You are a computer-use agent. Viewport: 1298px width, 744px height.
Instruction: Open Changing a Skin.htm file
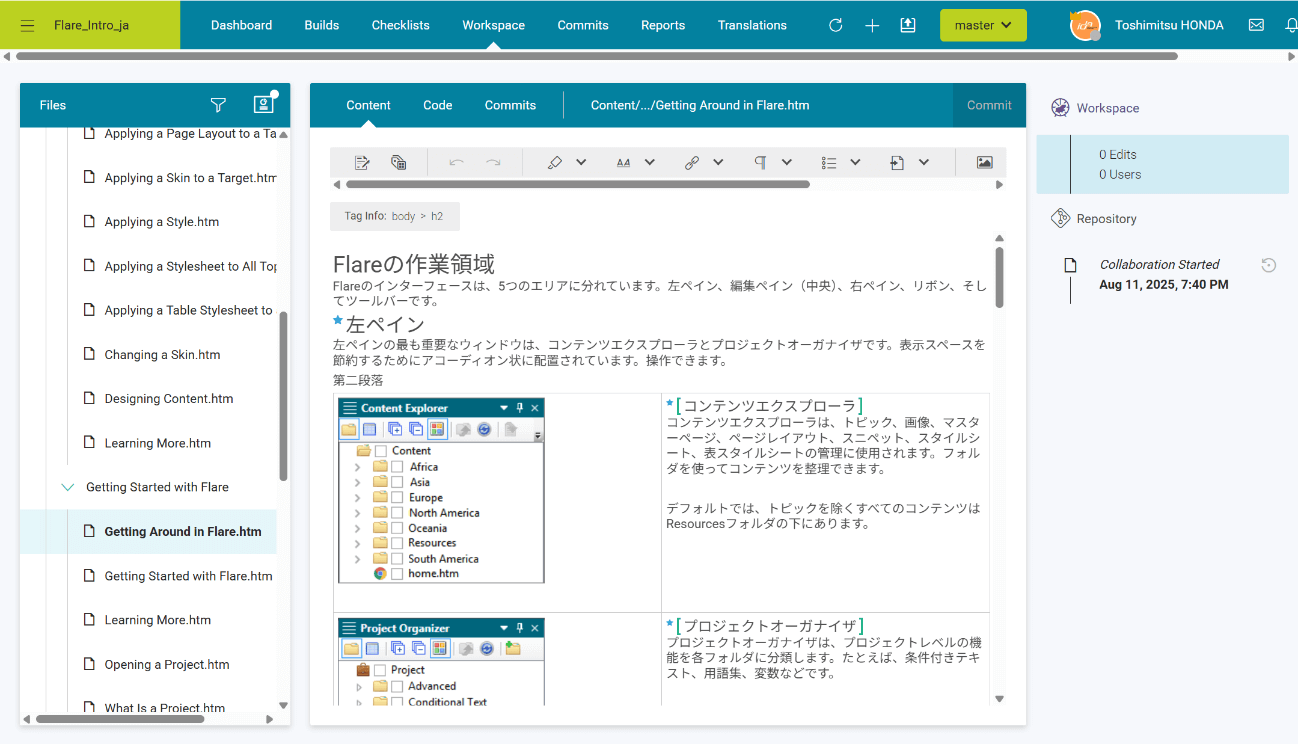pyautogui.click(x=162, y=355)
